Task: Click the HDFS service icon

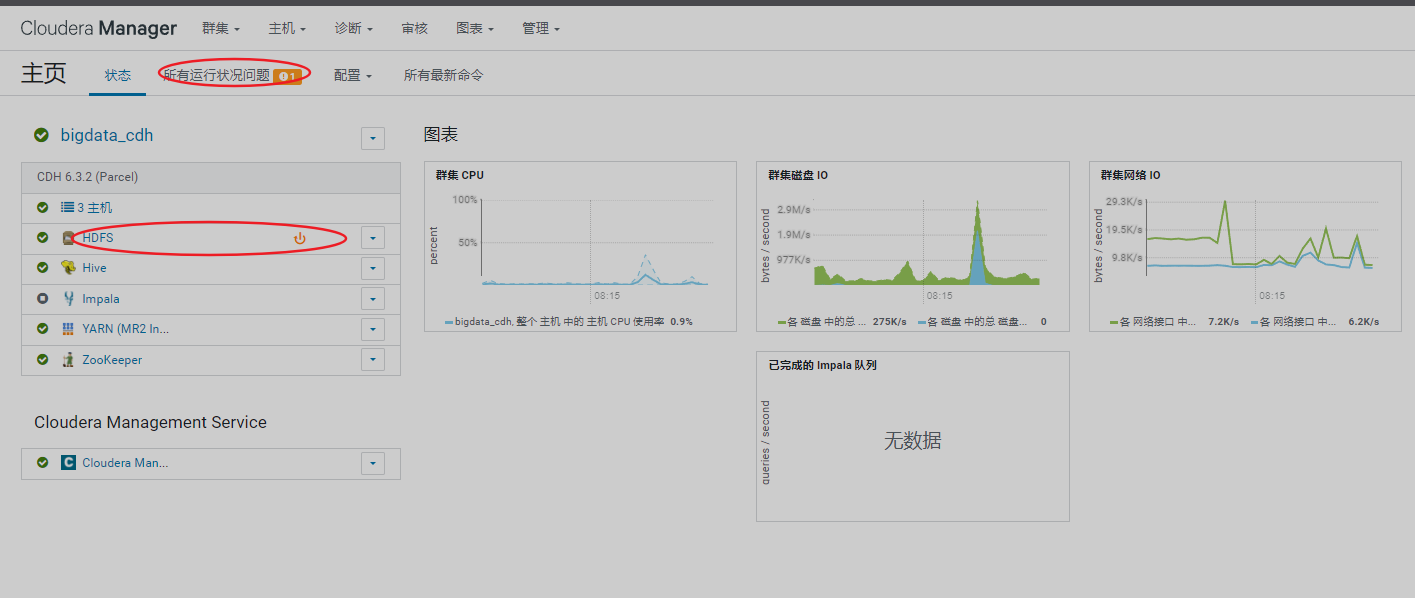Action: click(68, 238)
